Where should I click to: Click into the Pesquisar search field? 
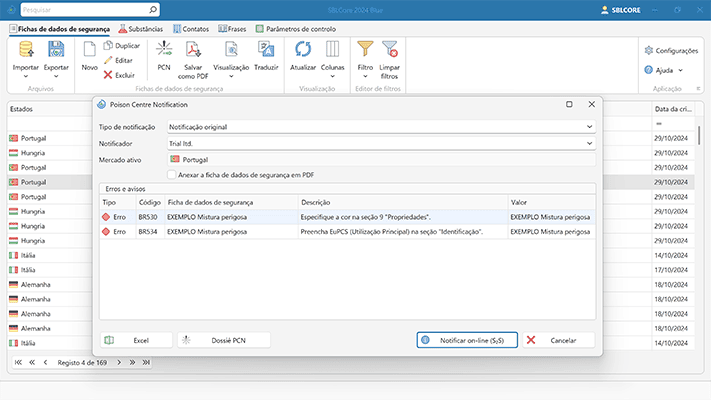80,9
